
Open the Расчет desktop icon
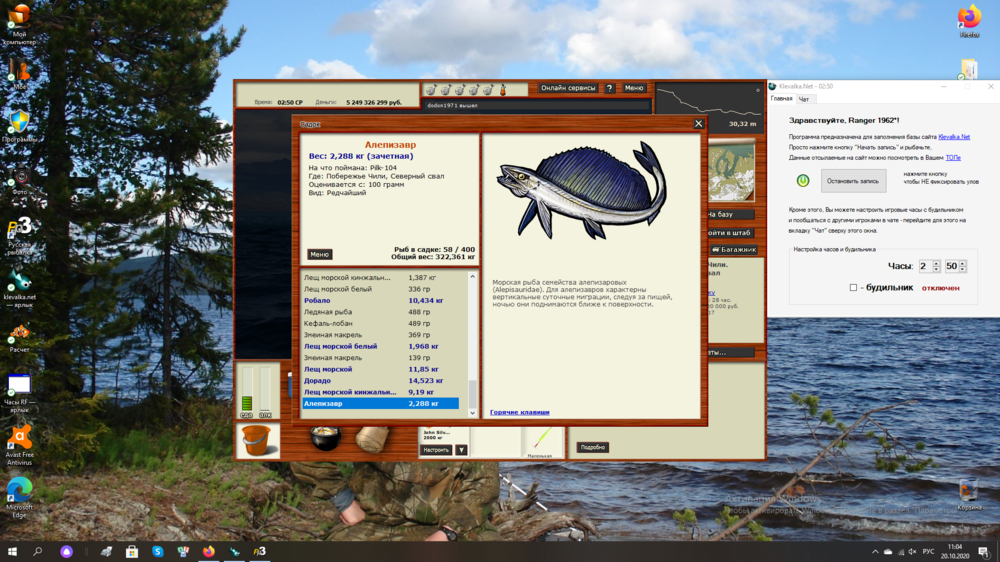tap(19, 338)
